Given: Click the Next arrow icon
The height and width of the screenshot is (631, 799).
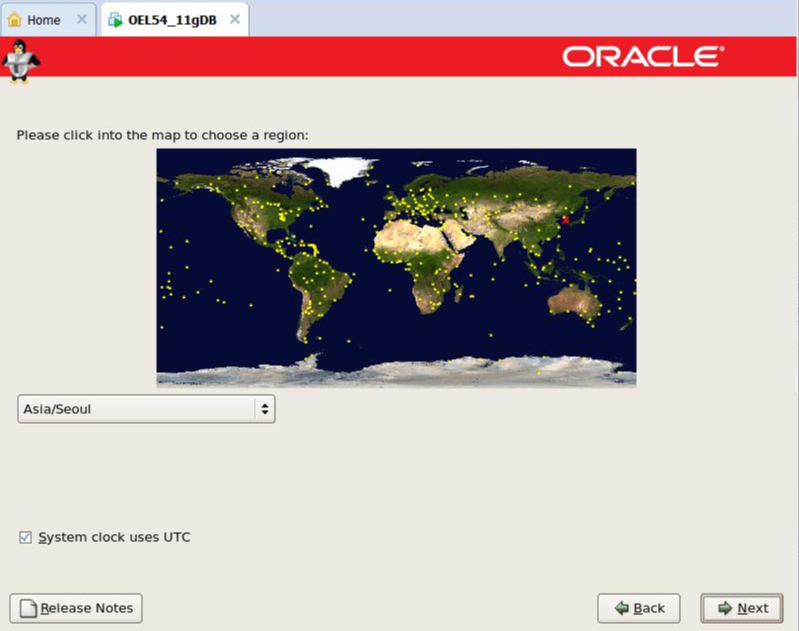Looking at the screenshot, I should click(725, 608).
